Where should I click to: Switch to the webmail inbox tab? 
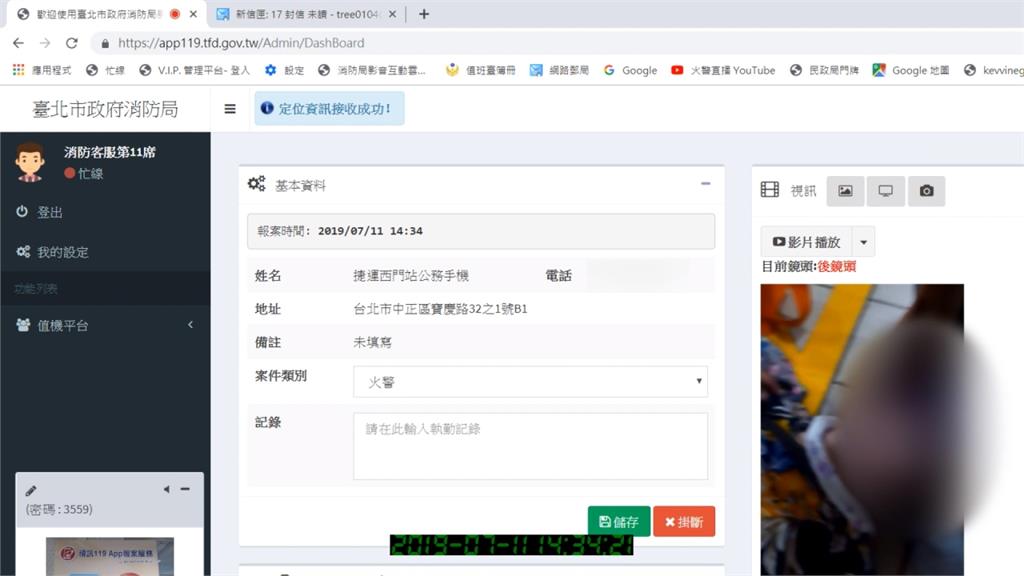[x=298, y=14]
